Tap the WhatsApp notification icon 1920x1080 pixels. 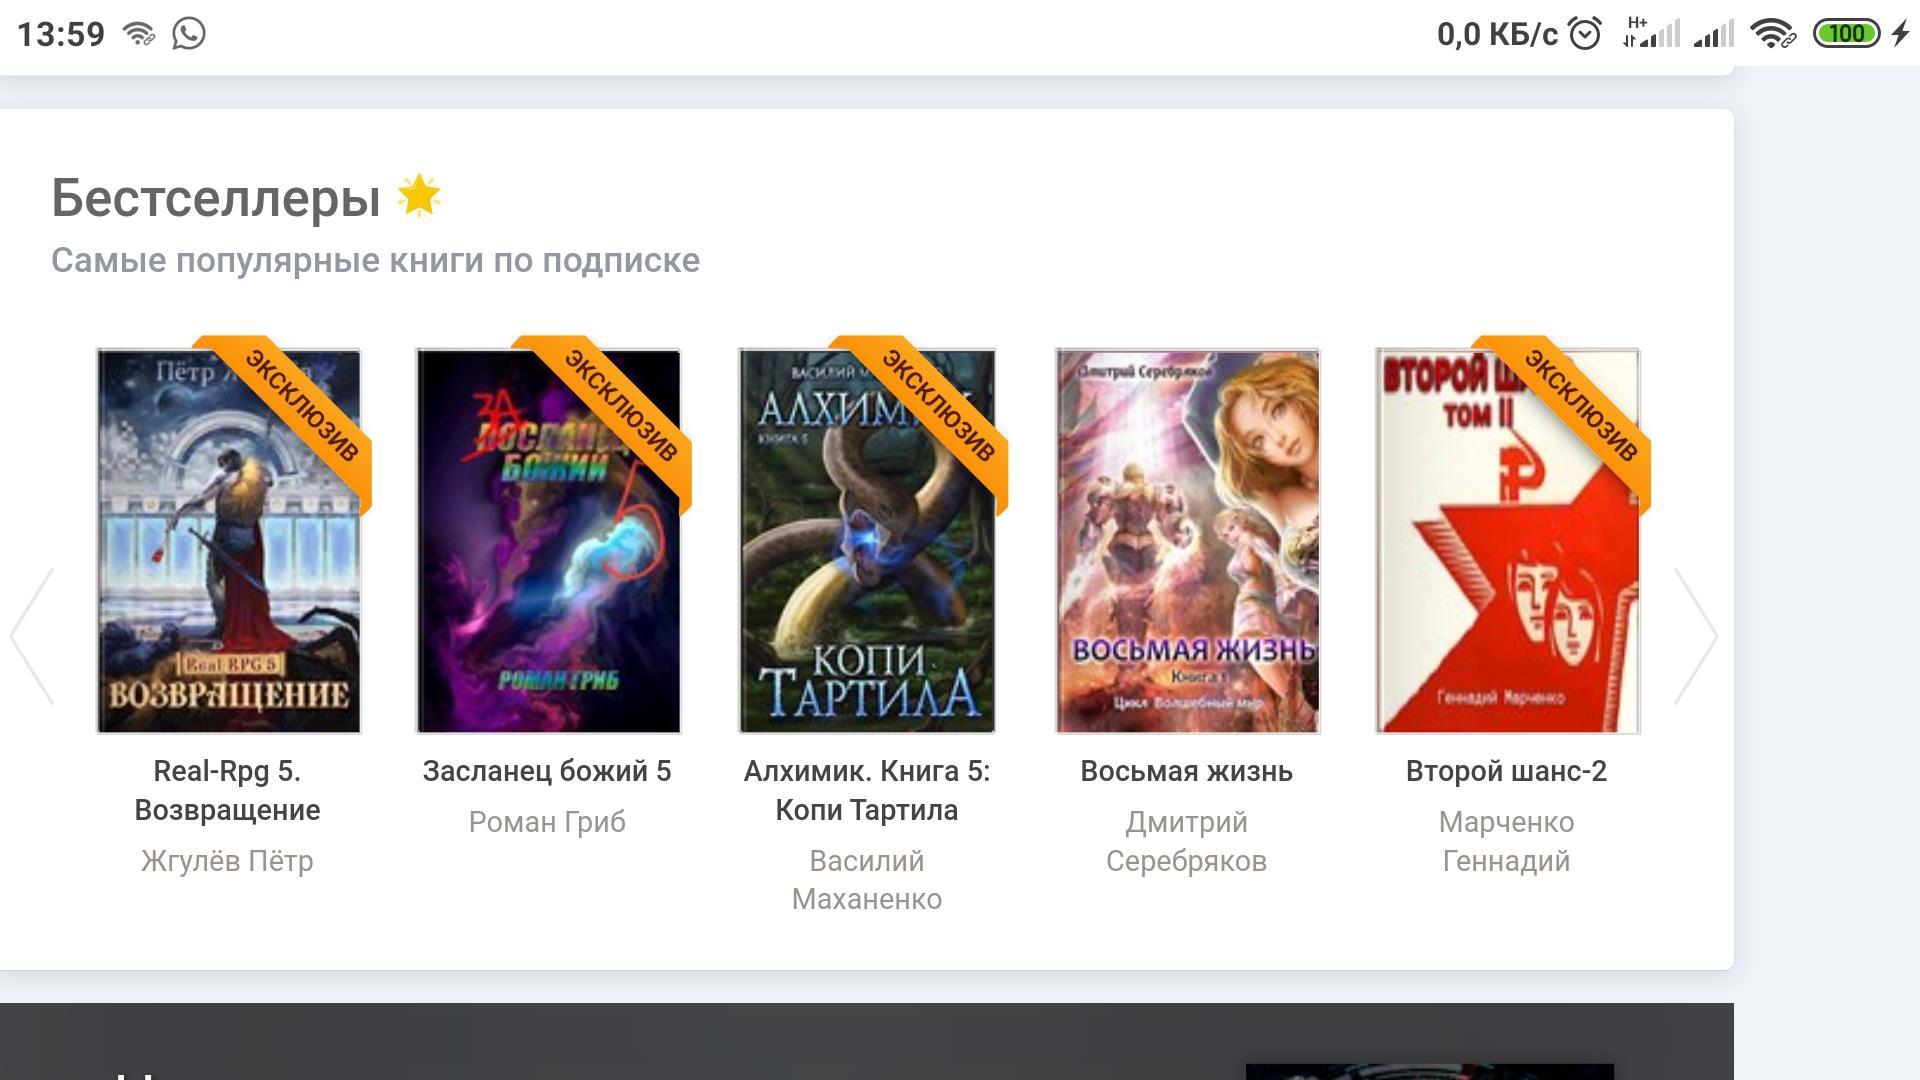pos(188,33)
